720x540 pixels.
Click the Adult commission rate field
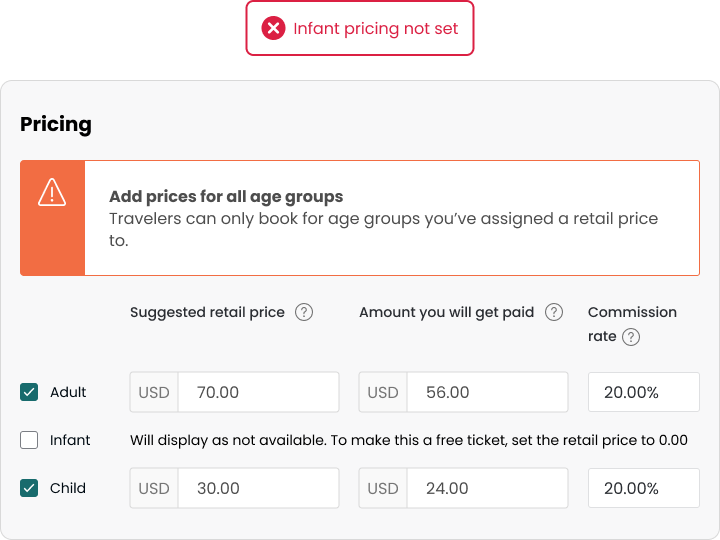point(643,392)
